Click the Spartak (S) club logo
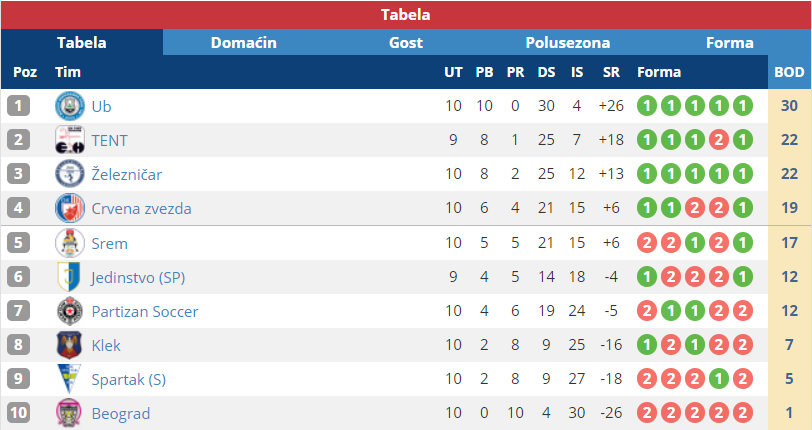 pyautogui.click(x=69, y=379)
